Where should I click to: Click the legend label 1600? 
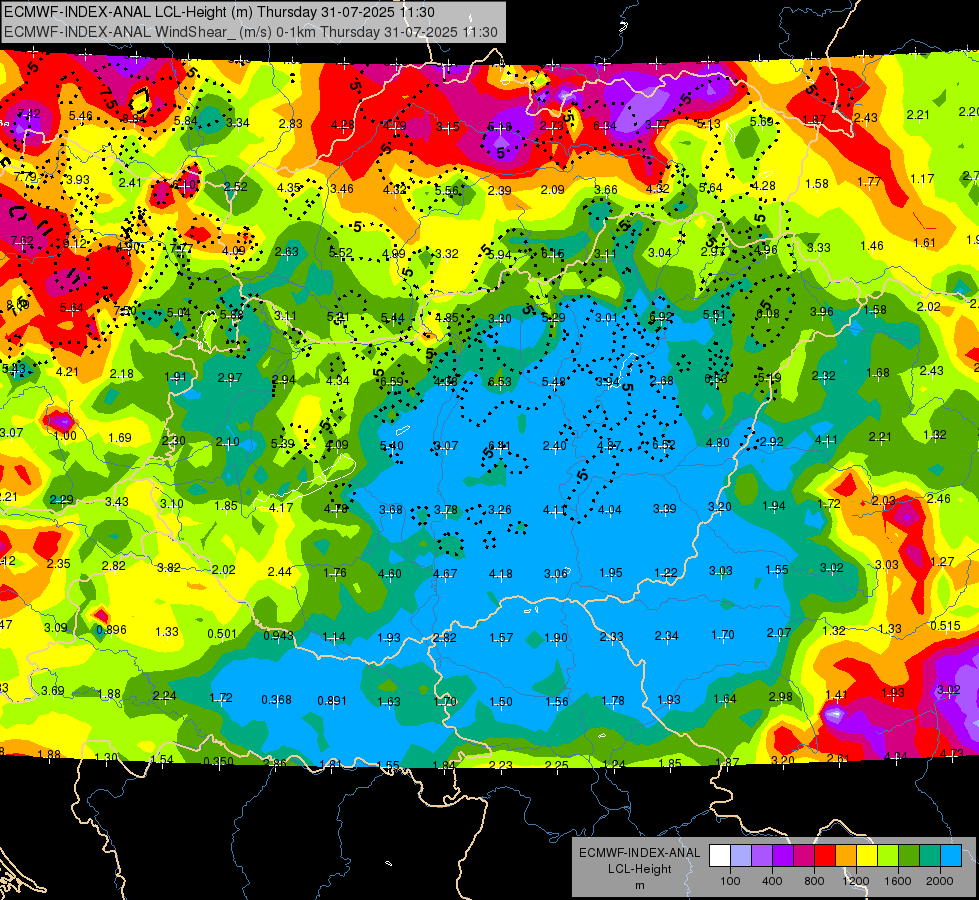[x=898, y=881]
